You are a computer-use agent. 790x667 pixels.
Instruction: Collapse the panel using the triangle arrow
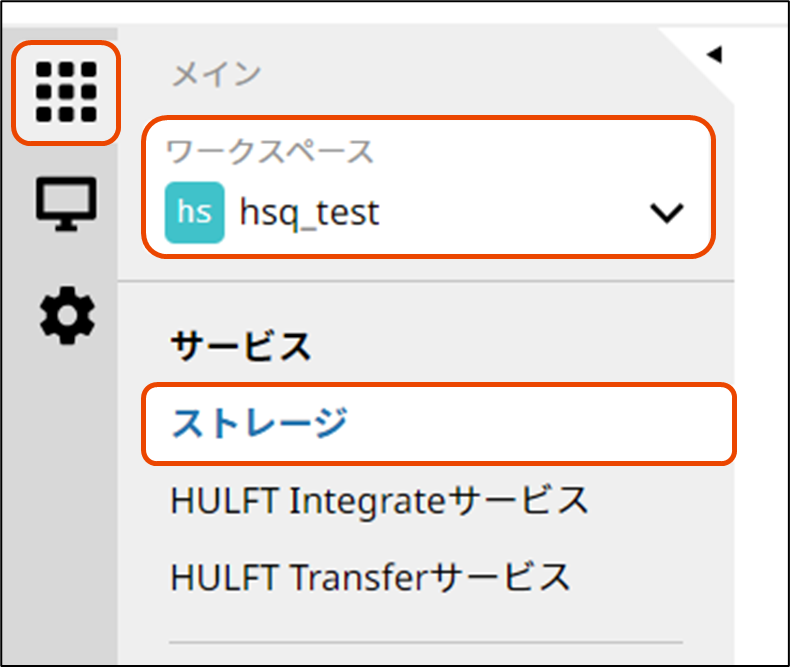tap(713, 55)
